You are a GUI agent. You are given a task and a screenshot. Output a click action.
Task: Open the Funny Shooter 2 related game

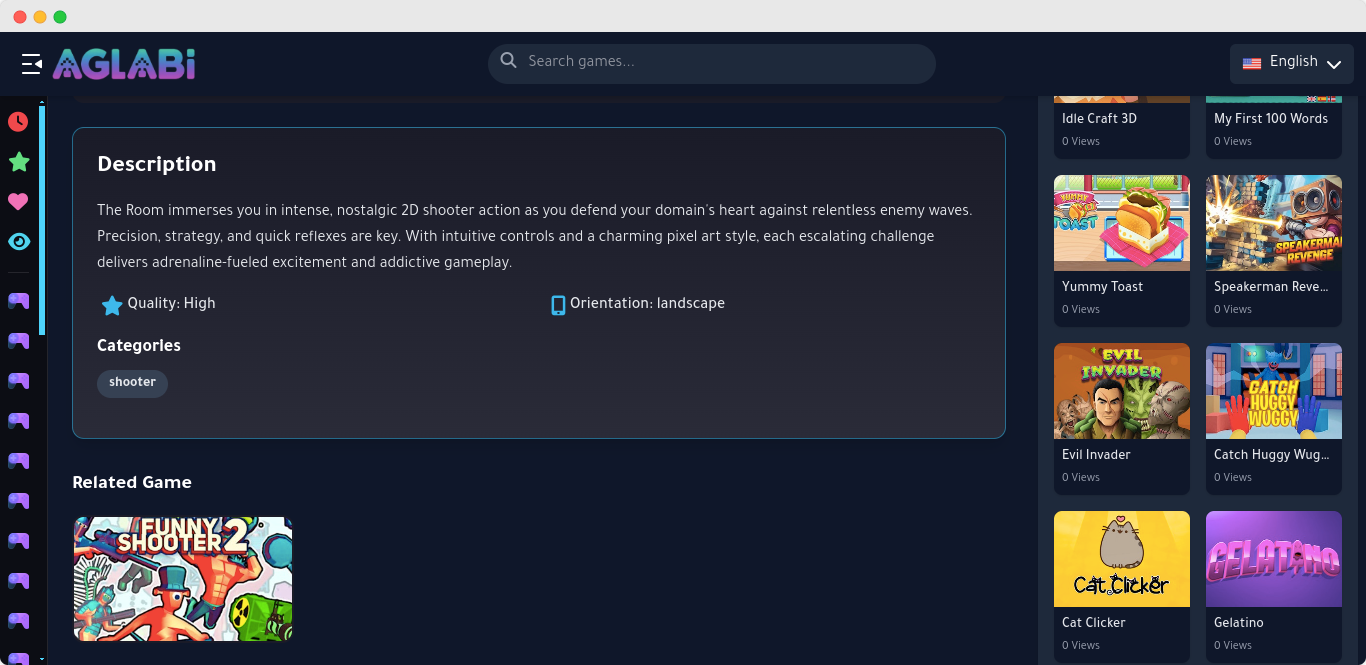[x=183, y=579]
